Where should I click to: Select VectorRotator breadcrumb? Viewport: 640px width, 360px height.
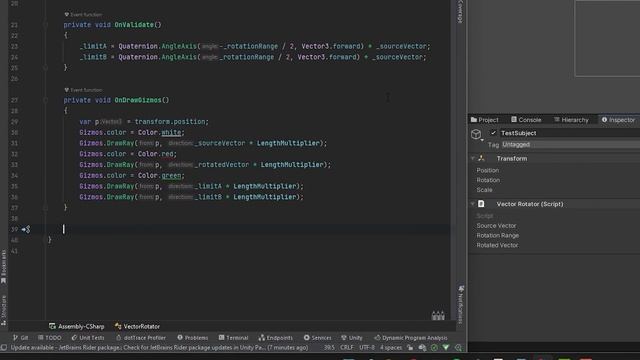pyautogui.click(x=138, y=327)
